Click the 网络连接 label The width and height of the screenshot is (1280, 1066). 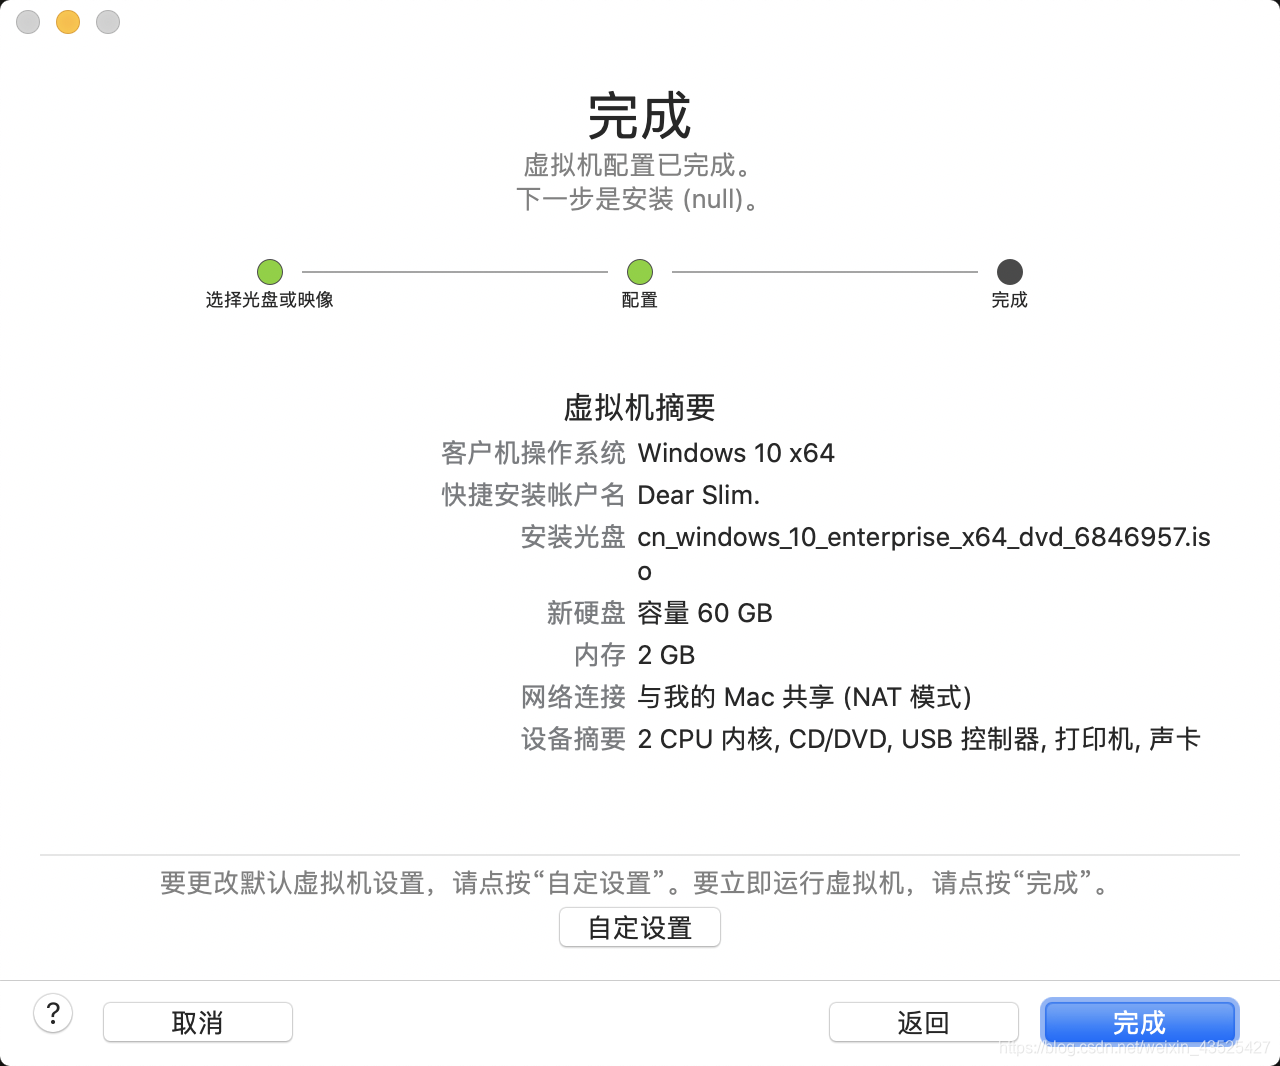(x=573, y=697)
